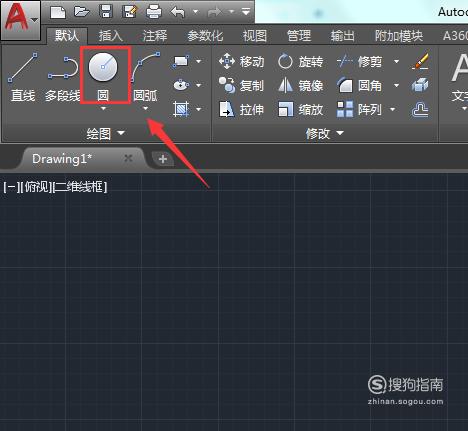Click the erase pencil icon

pyautogui.click(x=420, y=62)
